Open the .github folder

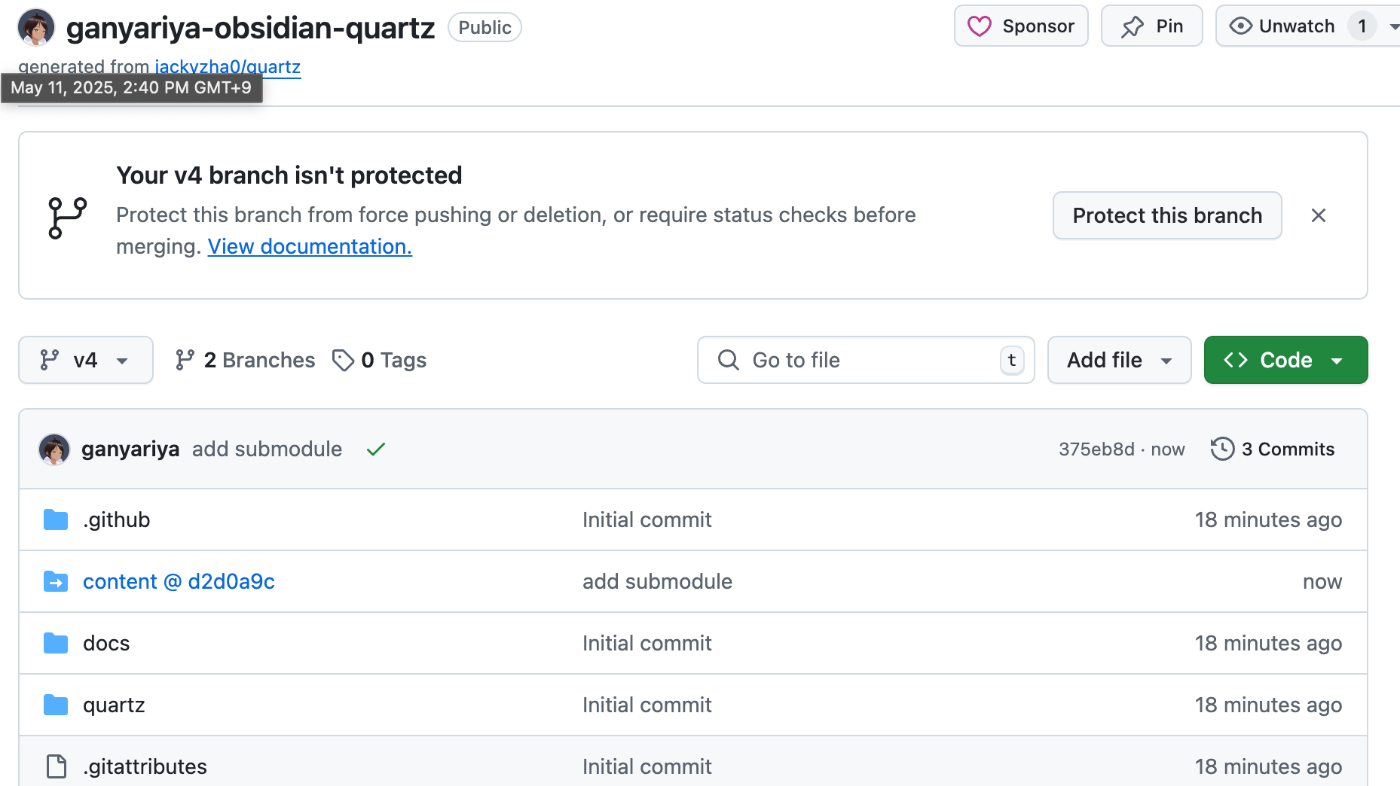[116, 520]
